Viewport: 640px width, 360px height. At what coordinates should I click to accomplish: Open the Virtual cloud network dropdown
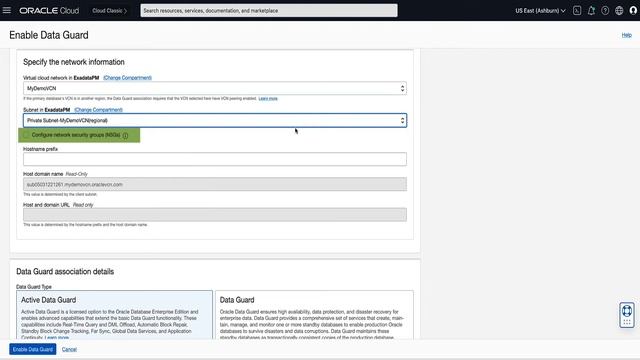pos(215,88)
